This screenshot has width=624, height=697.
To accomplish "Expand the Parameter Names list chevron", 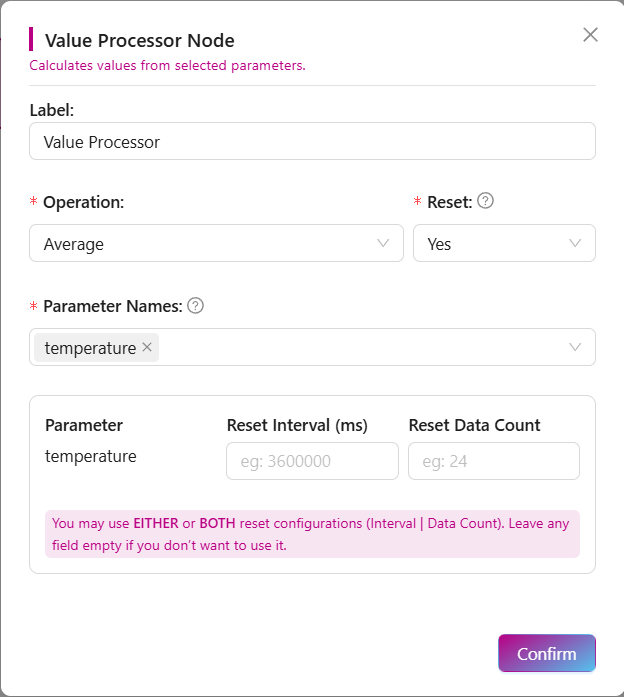I will [x=575, y=347].
